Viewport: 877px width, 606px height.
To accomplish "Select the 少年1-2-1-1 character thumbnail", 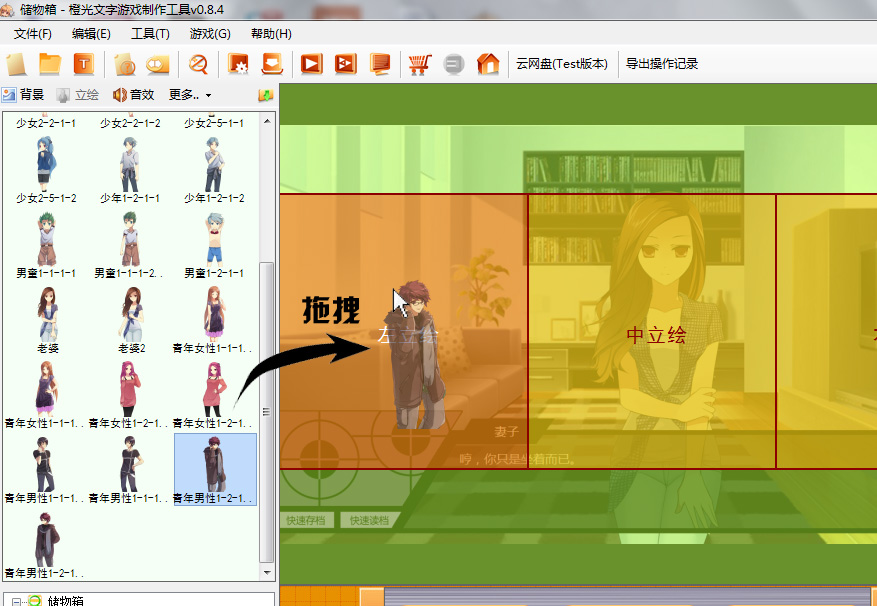I will click(x=130, y=169).
